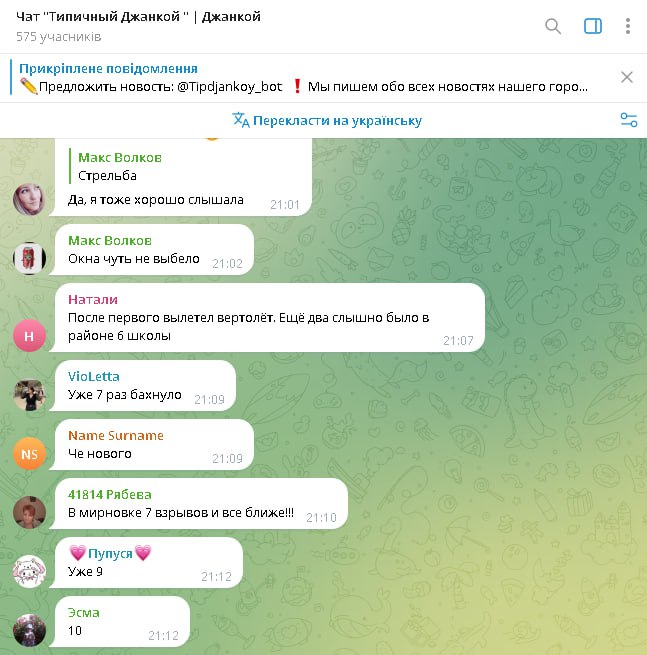Click Пупуся's anime avatar
Image resolution: width=647 pixels, height=655 pixels.
click(x=29, y=571)
